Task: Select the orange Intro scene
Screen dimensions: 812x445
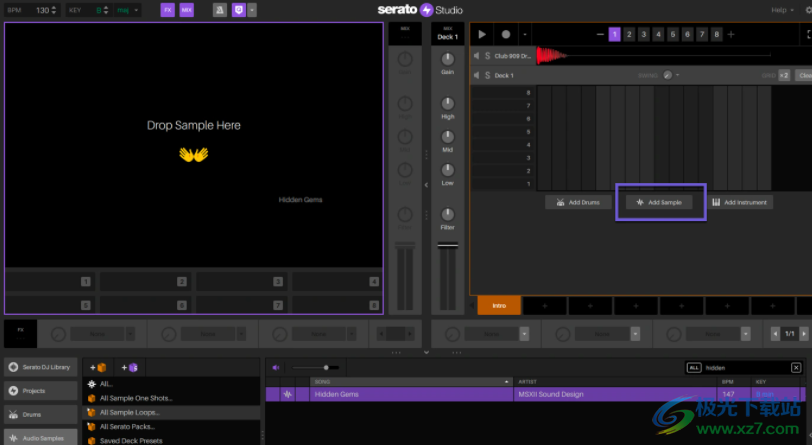Action: [x=499, y=306]
